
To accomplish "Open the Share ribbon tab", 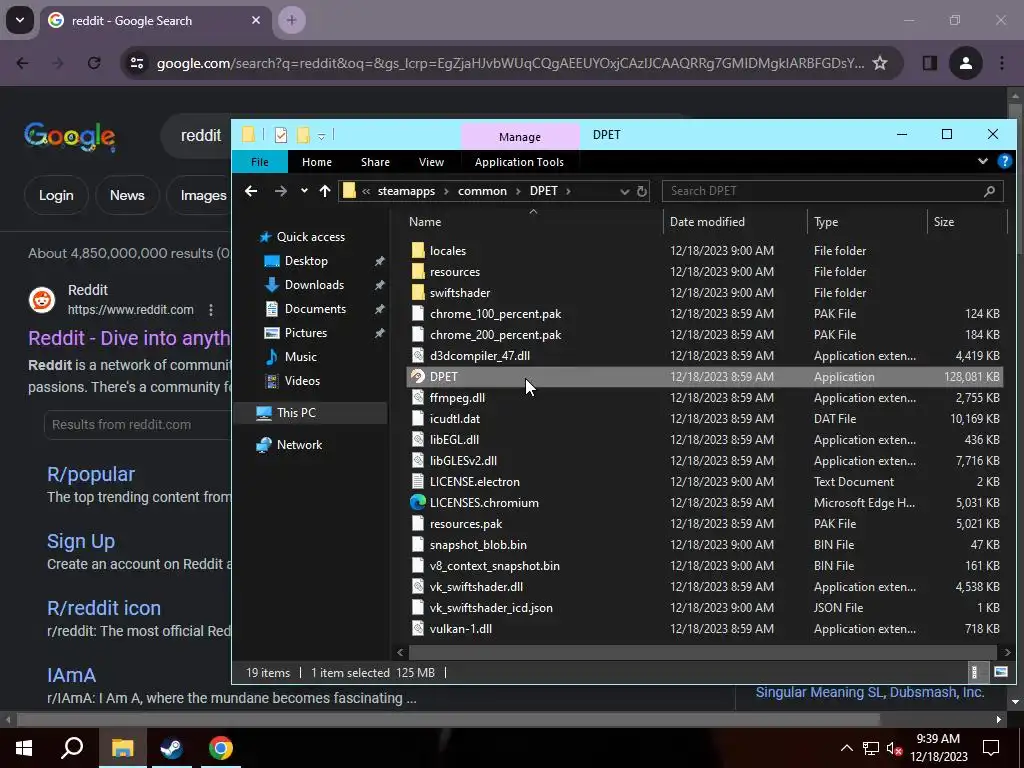I will pyautogui.click(x=375, y=162).
